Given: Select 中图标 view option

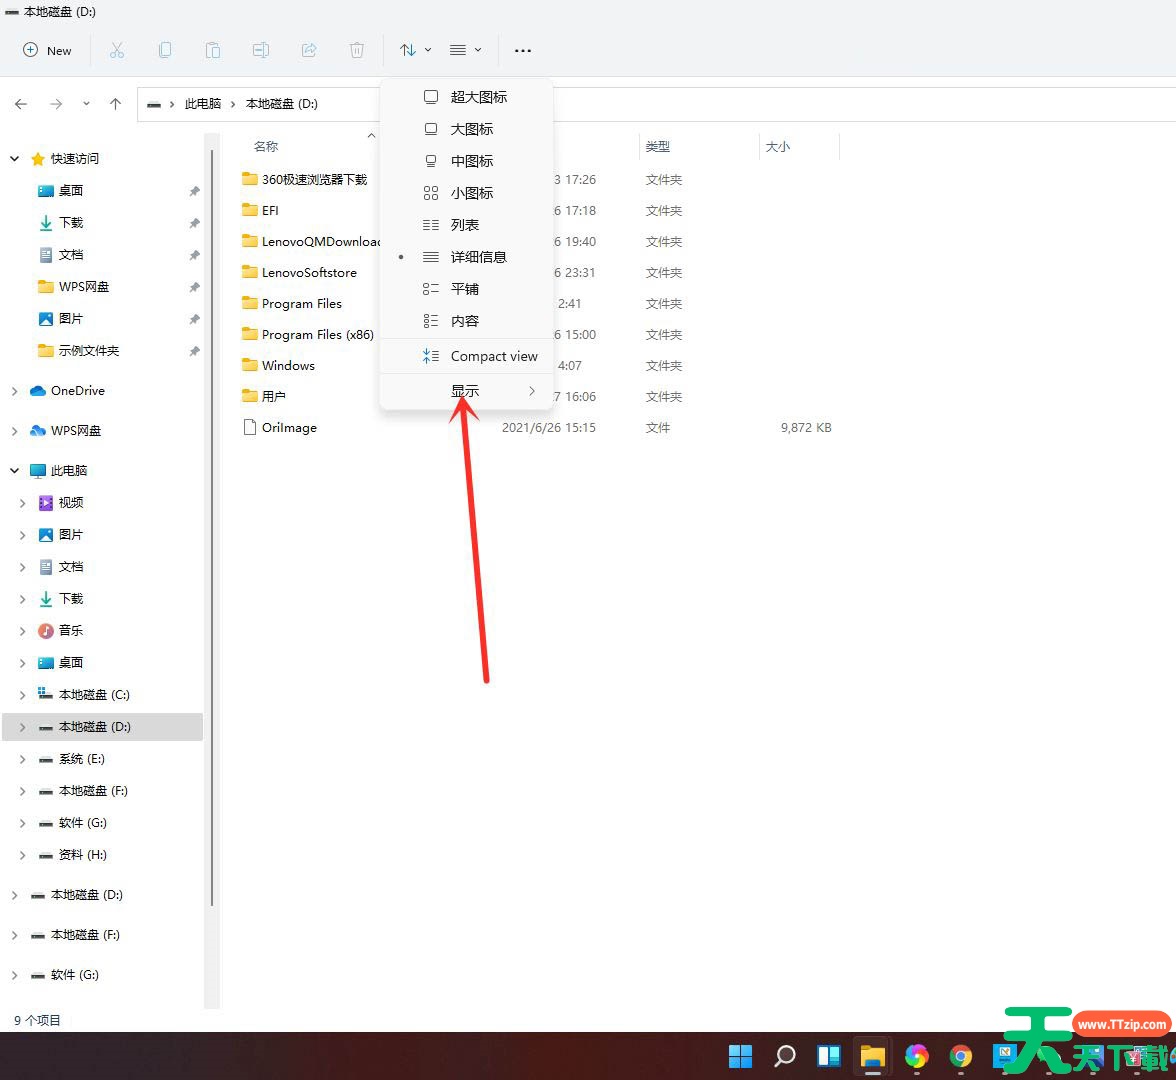Looking at the screenshot, I should pyautogui.click(x=466, y=161).
